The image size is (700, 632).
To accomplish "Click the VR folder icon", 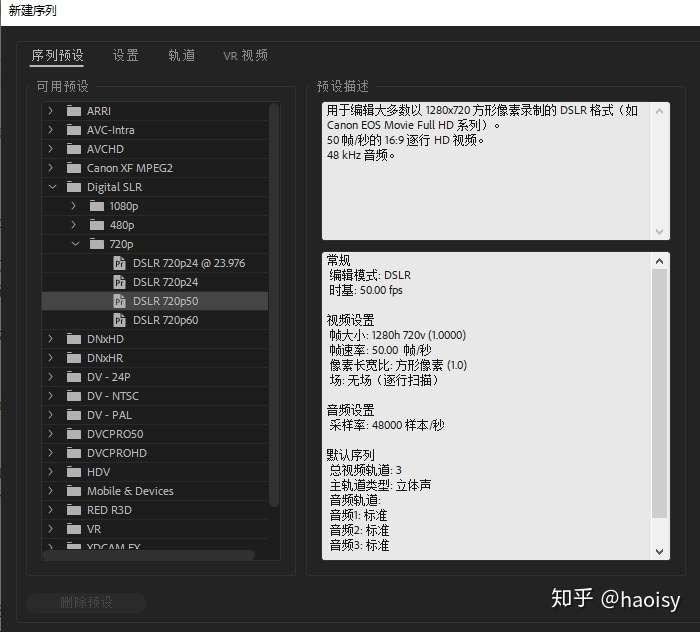I will click(x=74, y=529).
